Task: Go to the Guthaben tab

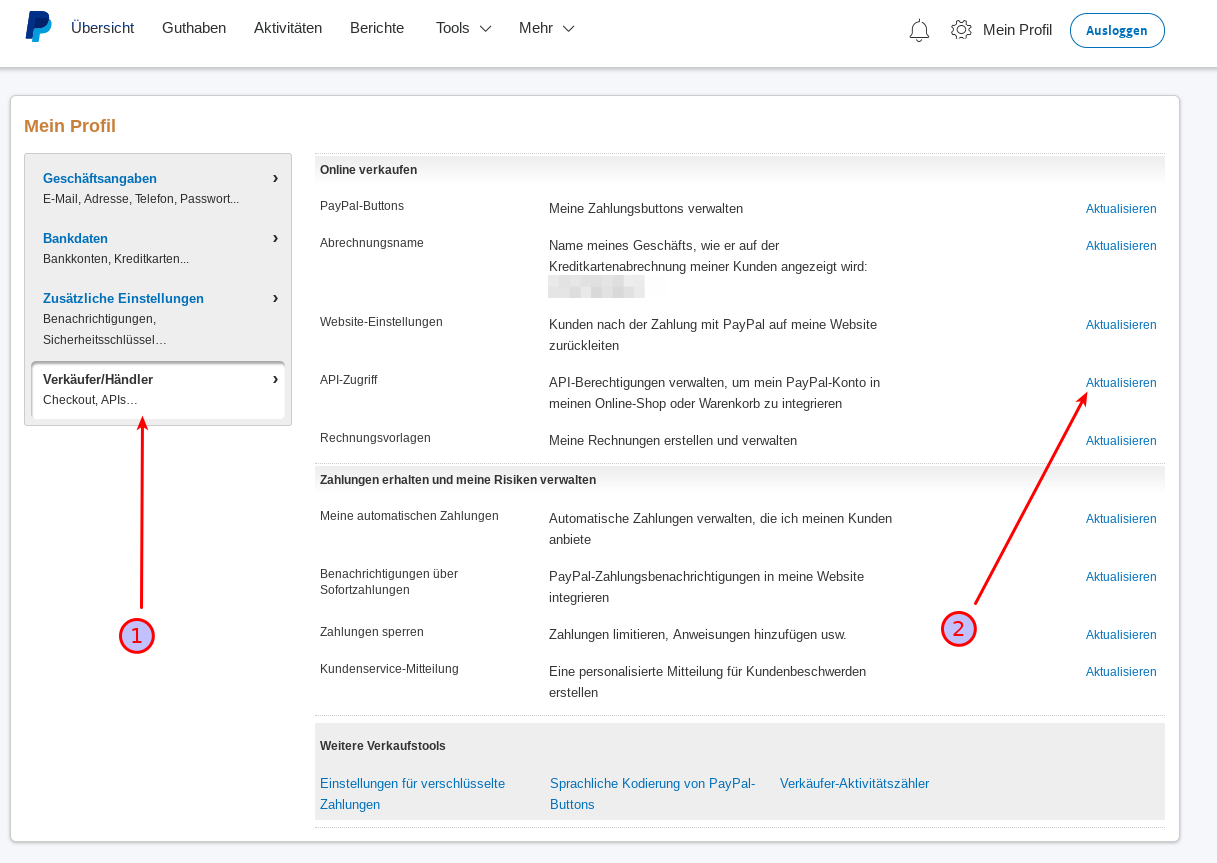Action: (x=194, y=28)
